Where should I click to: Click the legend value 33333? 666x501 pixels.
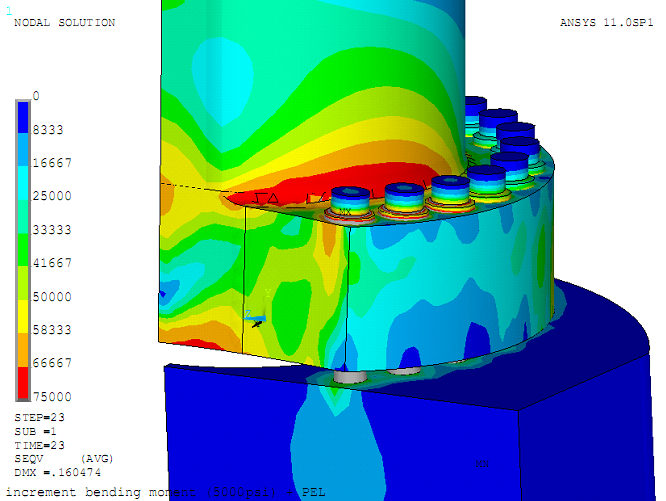tap(52, 230)
